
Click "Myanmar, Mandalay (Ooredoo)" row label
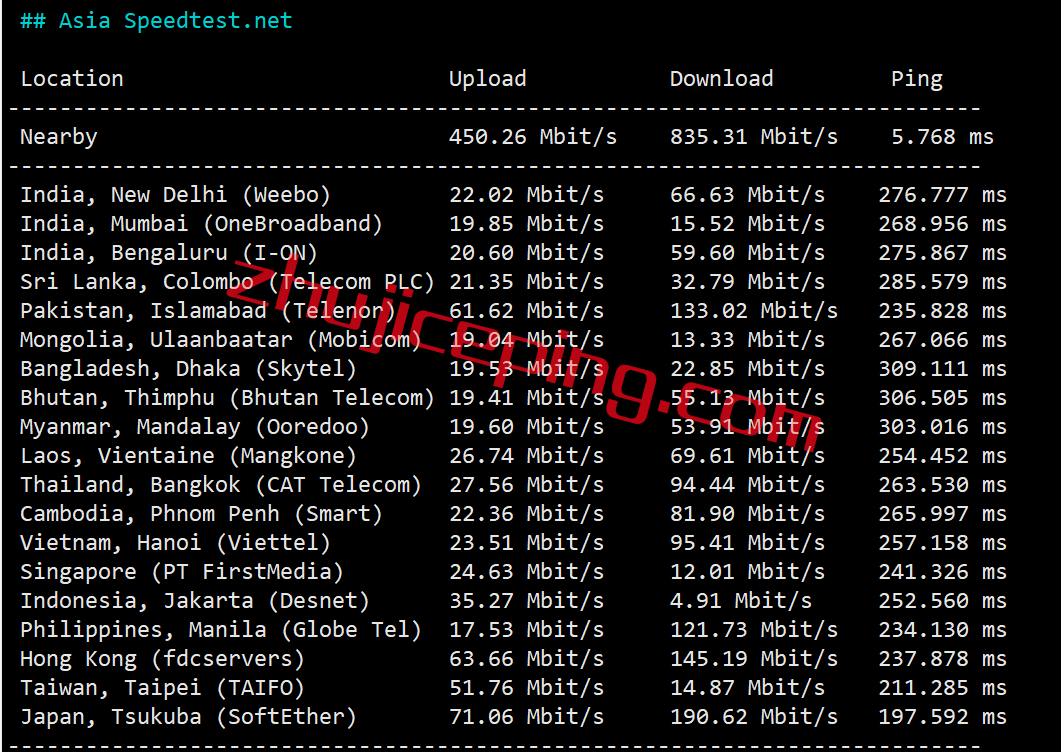pyautogui.click(x=195, y=428)
